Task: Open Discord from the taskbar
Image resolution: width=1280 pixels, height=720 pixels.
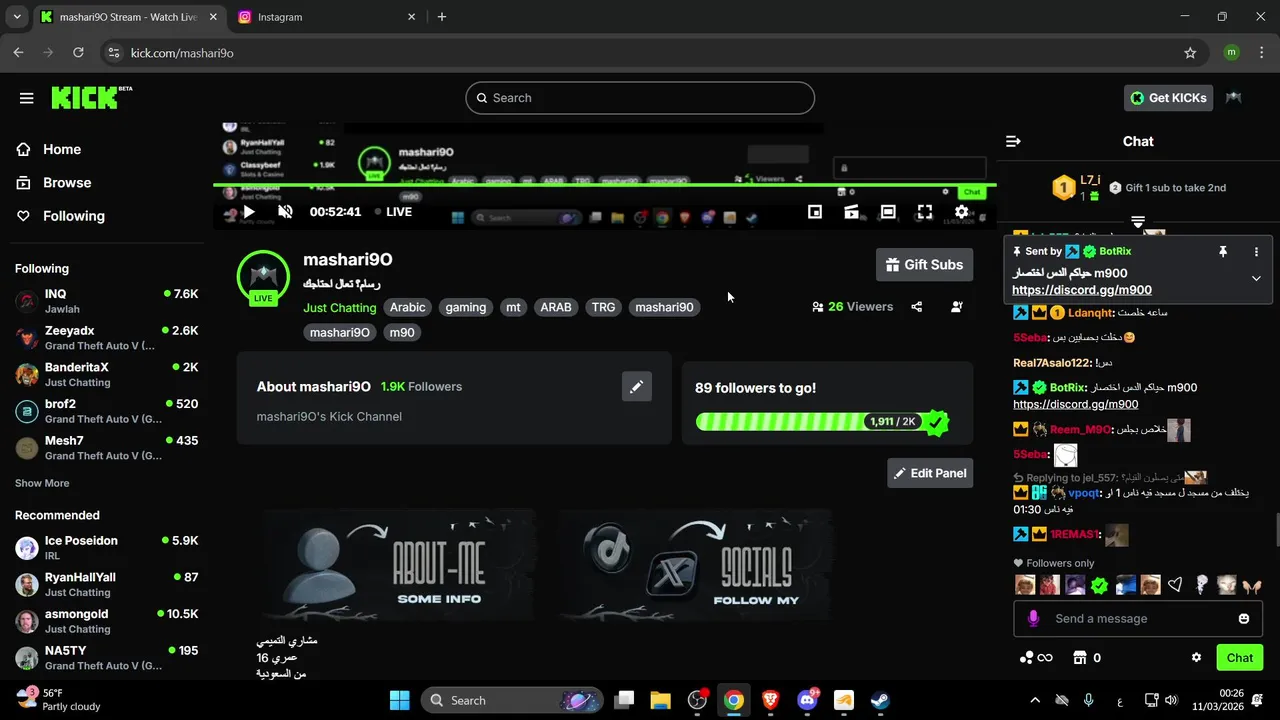Action: tap(807, 700)
